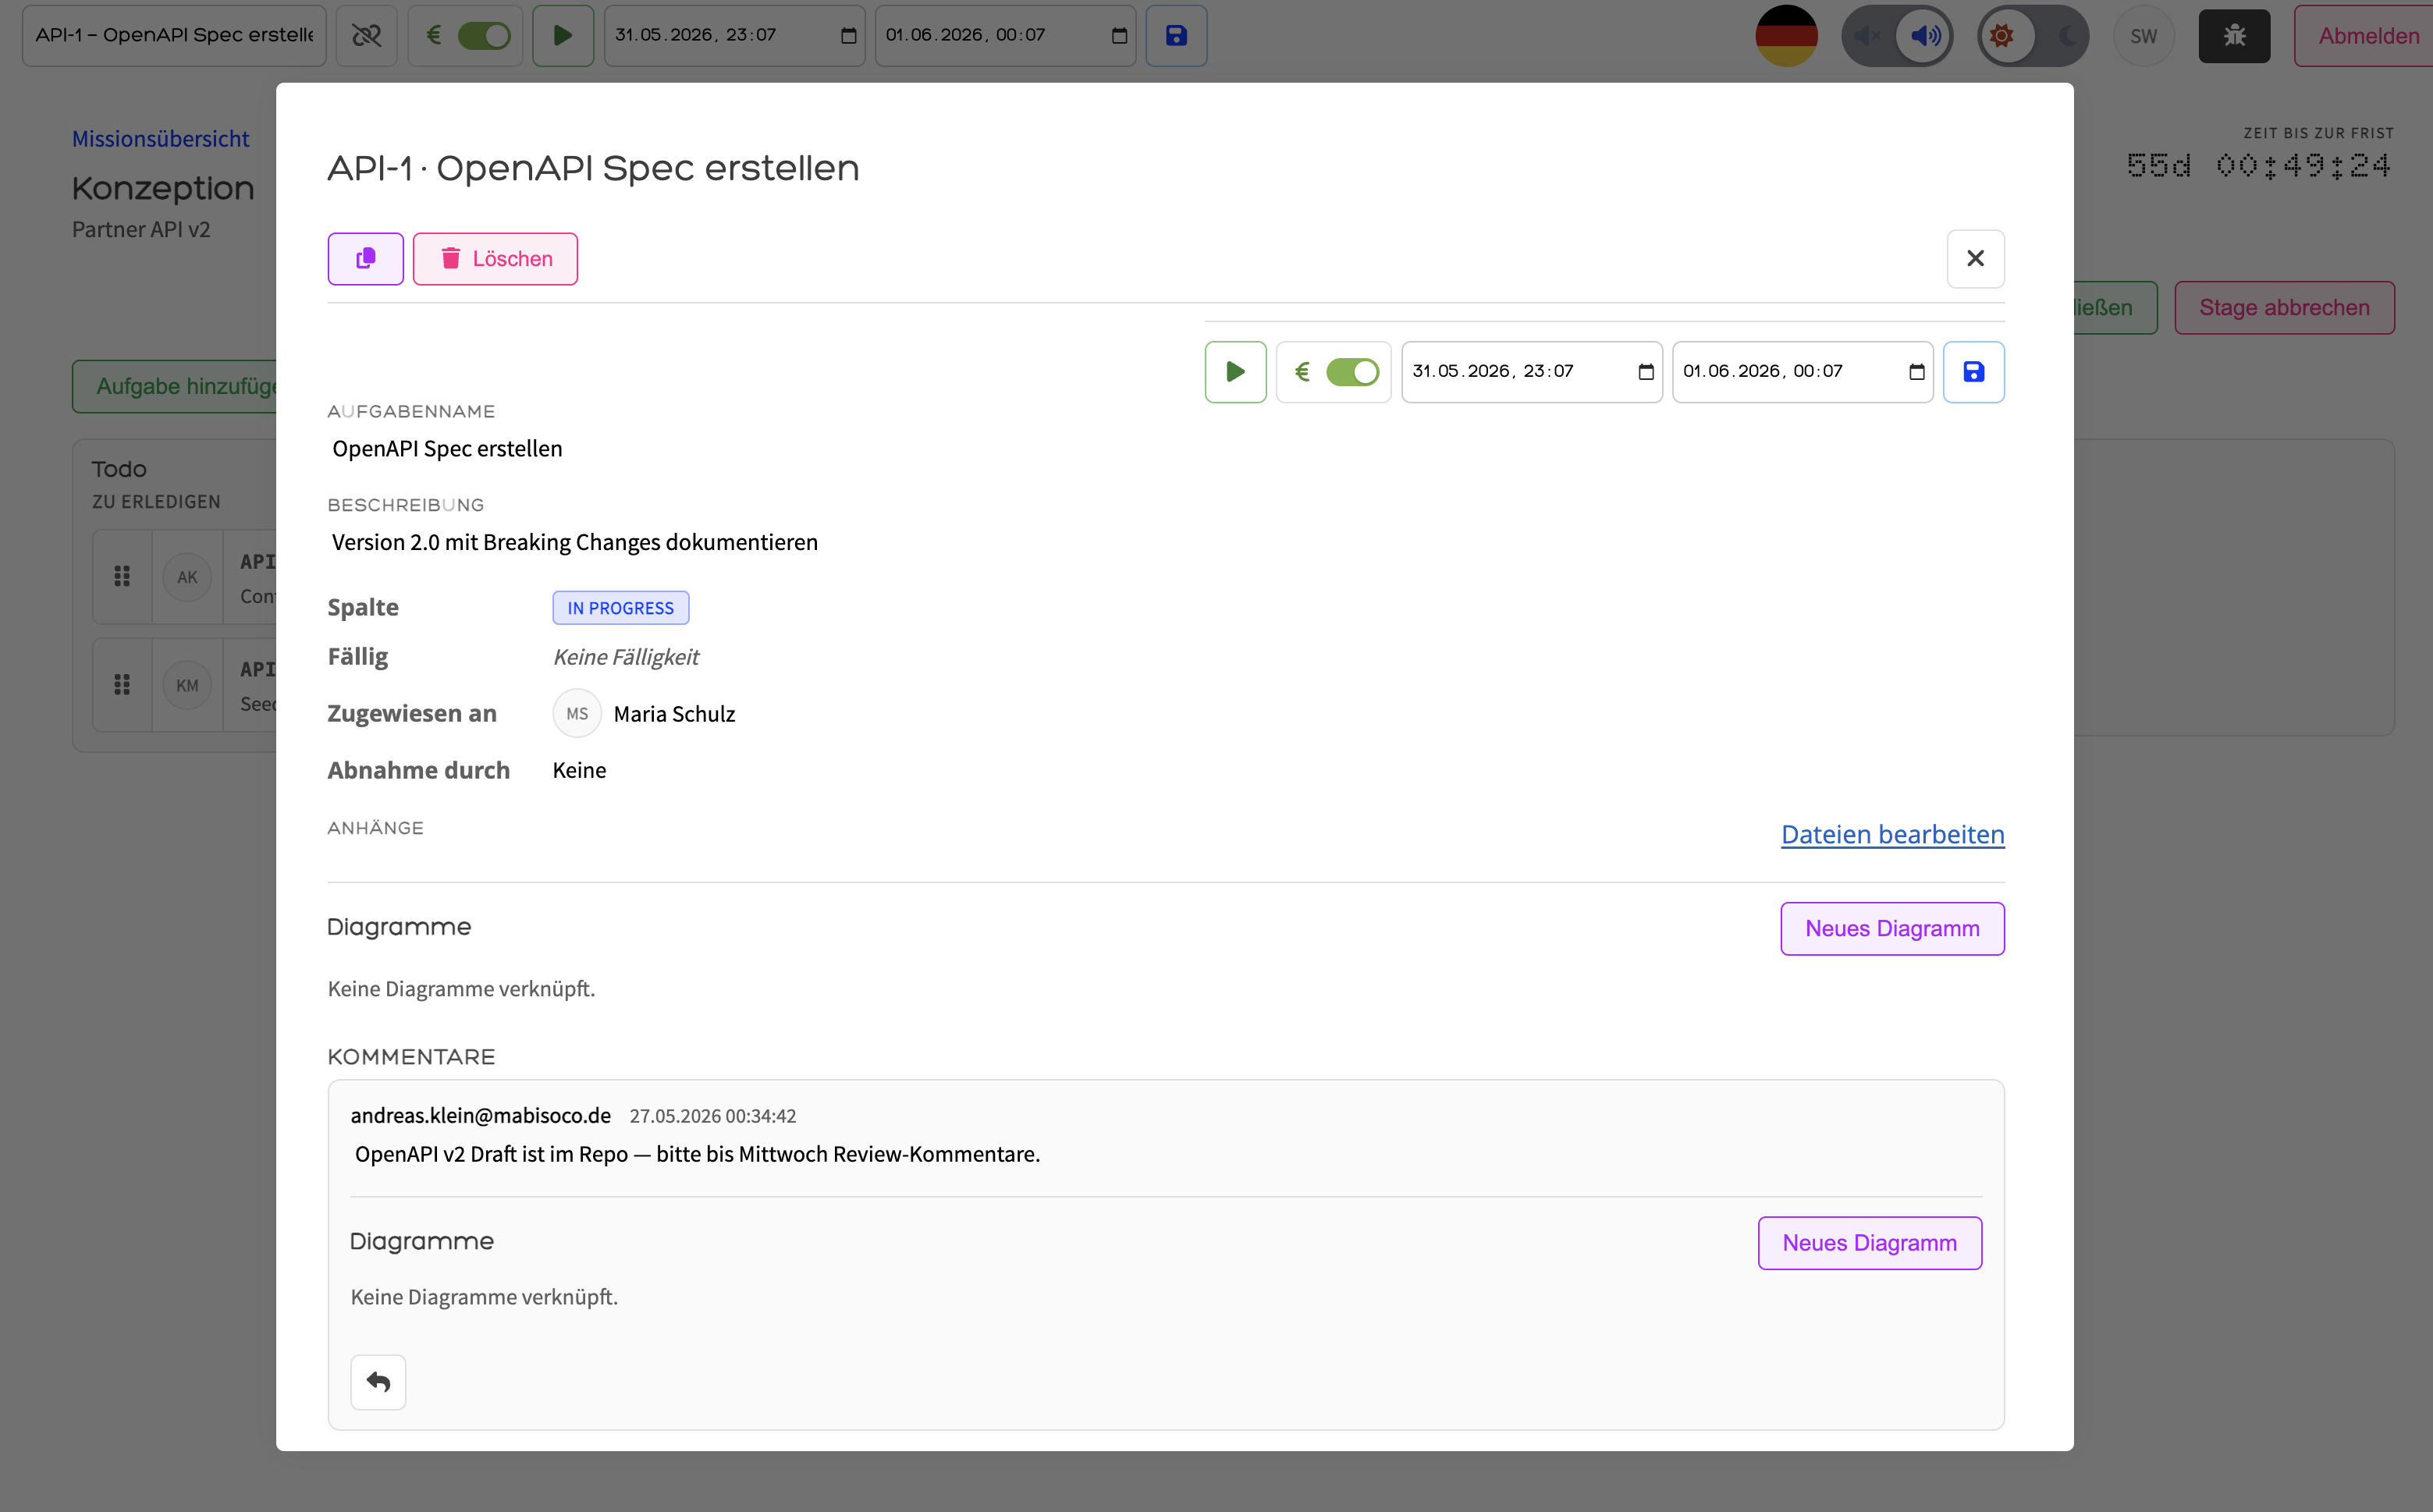The width and height of the screenshot is (2433, 1512).
Task: Click the comment author andreas.klein@mabisoco.de
Action: point(480,1116)
